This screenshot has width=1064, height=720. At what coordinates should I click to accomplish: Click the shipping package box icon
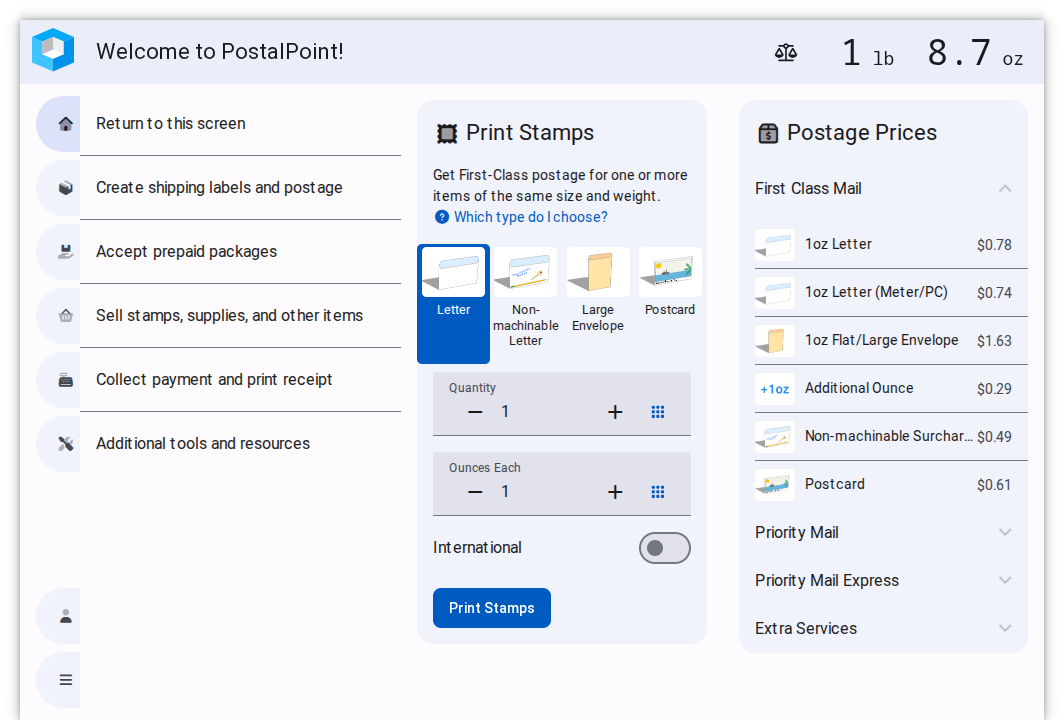tap(66, 188)
